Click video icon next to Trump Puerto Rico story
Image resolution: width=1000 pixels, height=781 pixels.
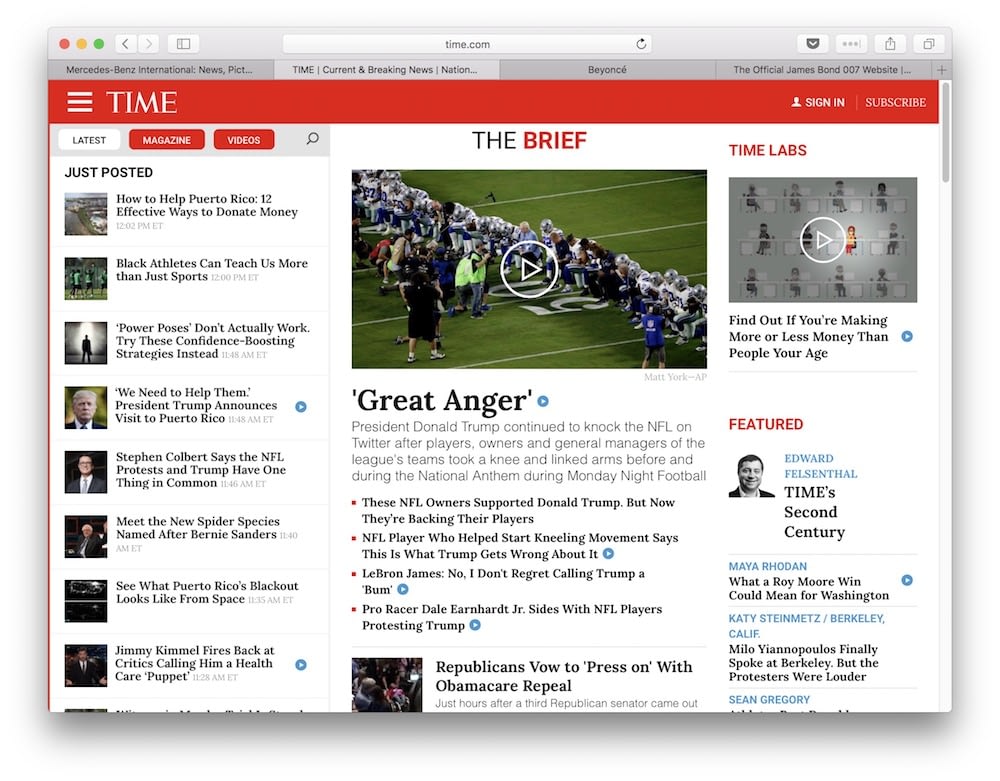301,407
